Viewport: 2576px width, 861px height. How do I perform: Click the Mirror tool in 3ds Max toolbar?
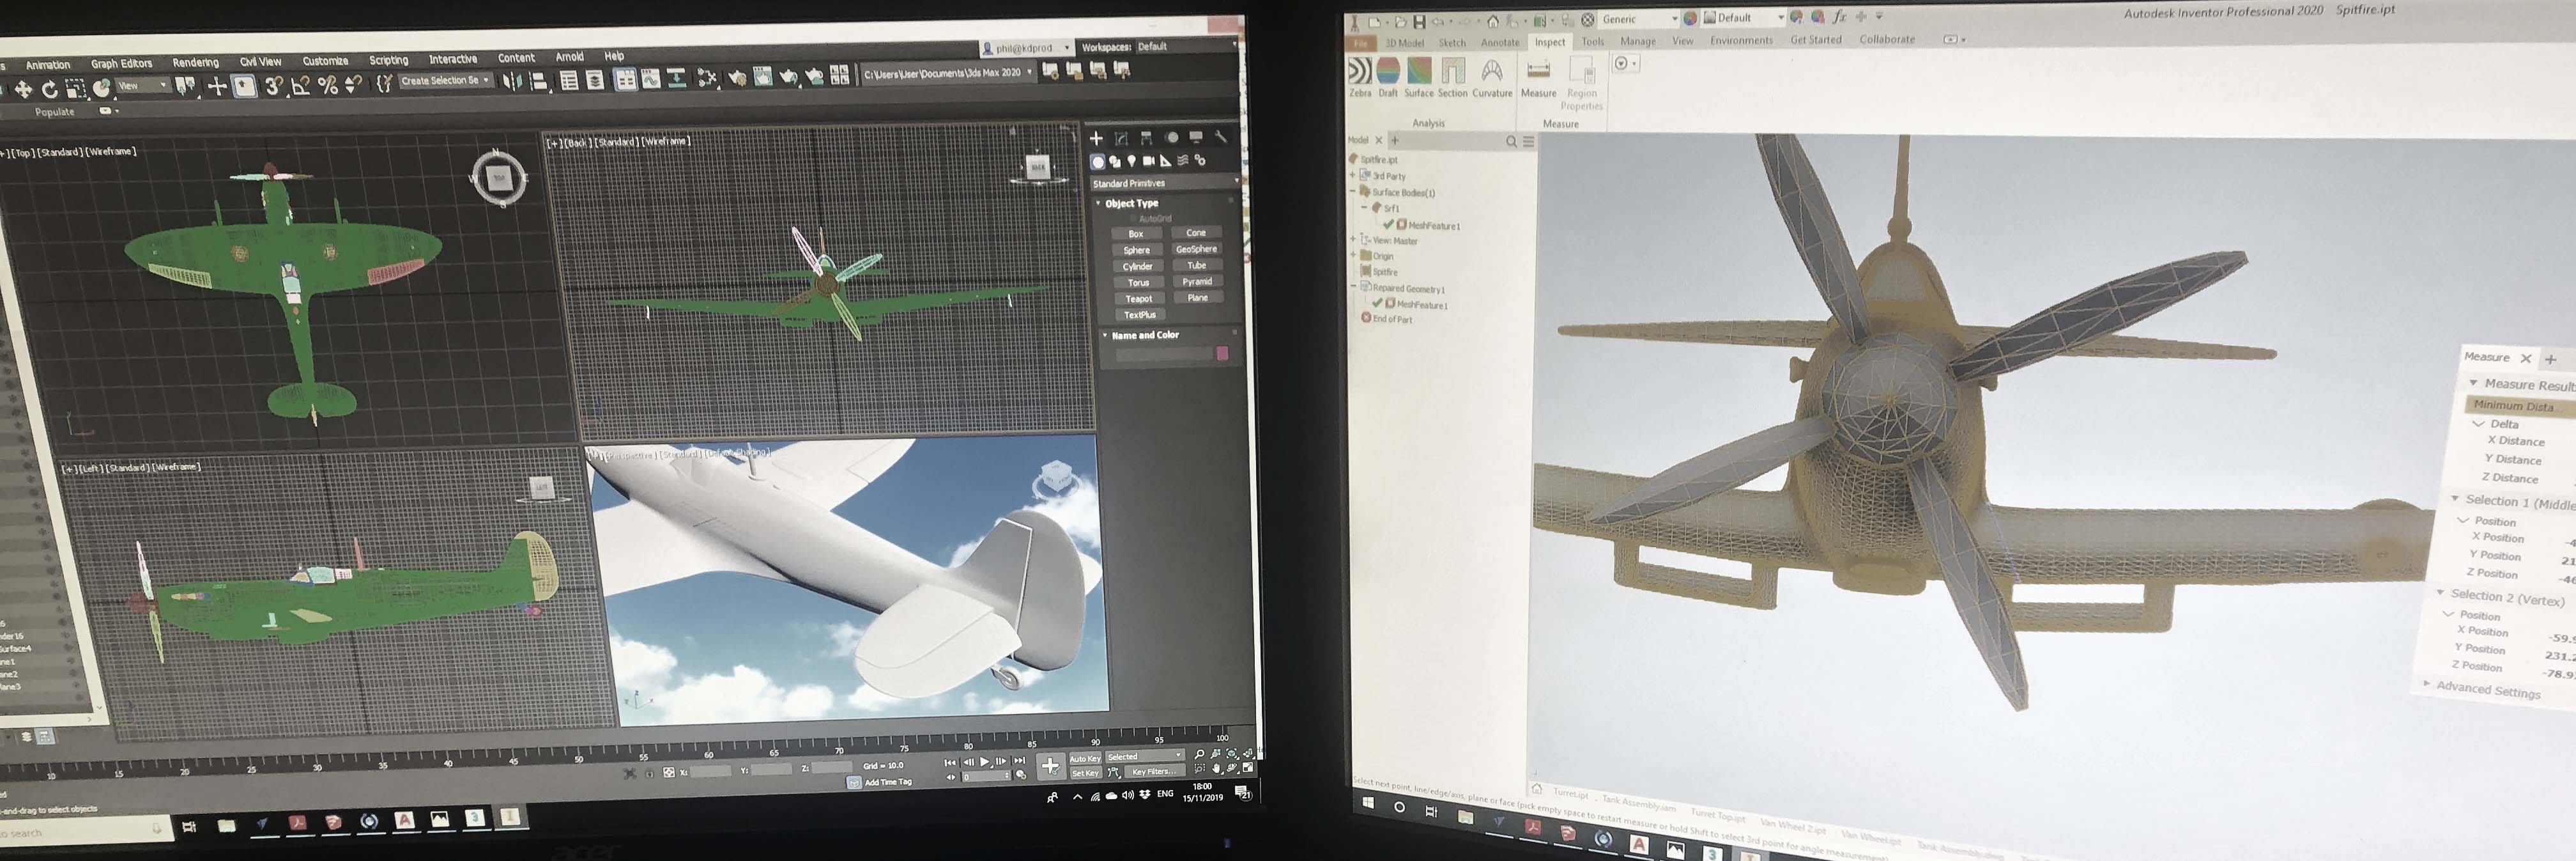point(512,82)
